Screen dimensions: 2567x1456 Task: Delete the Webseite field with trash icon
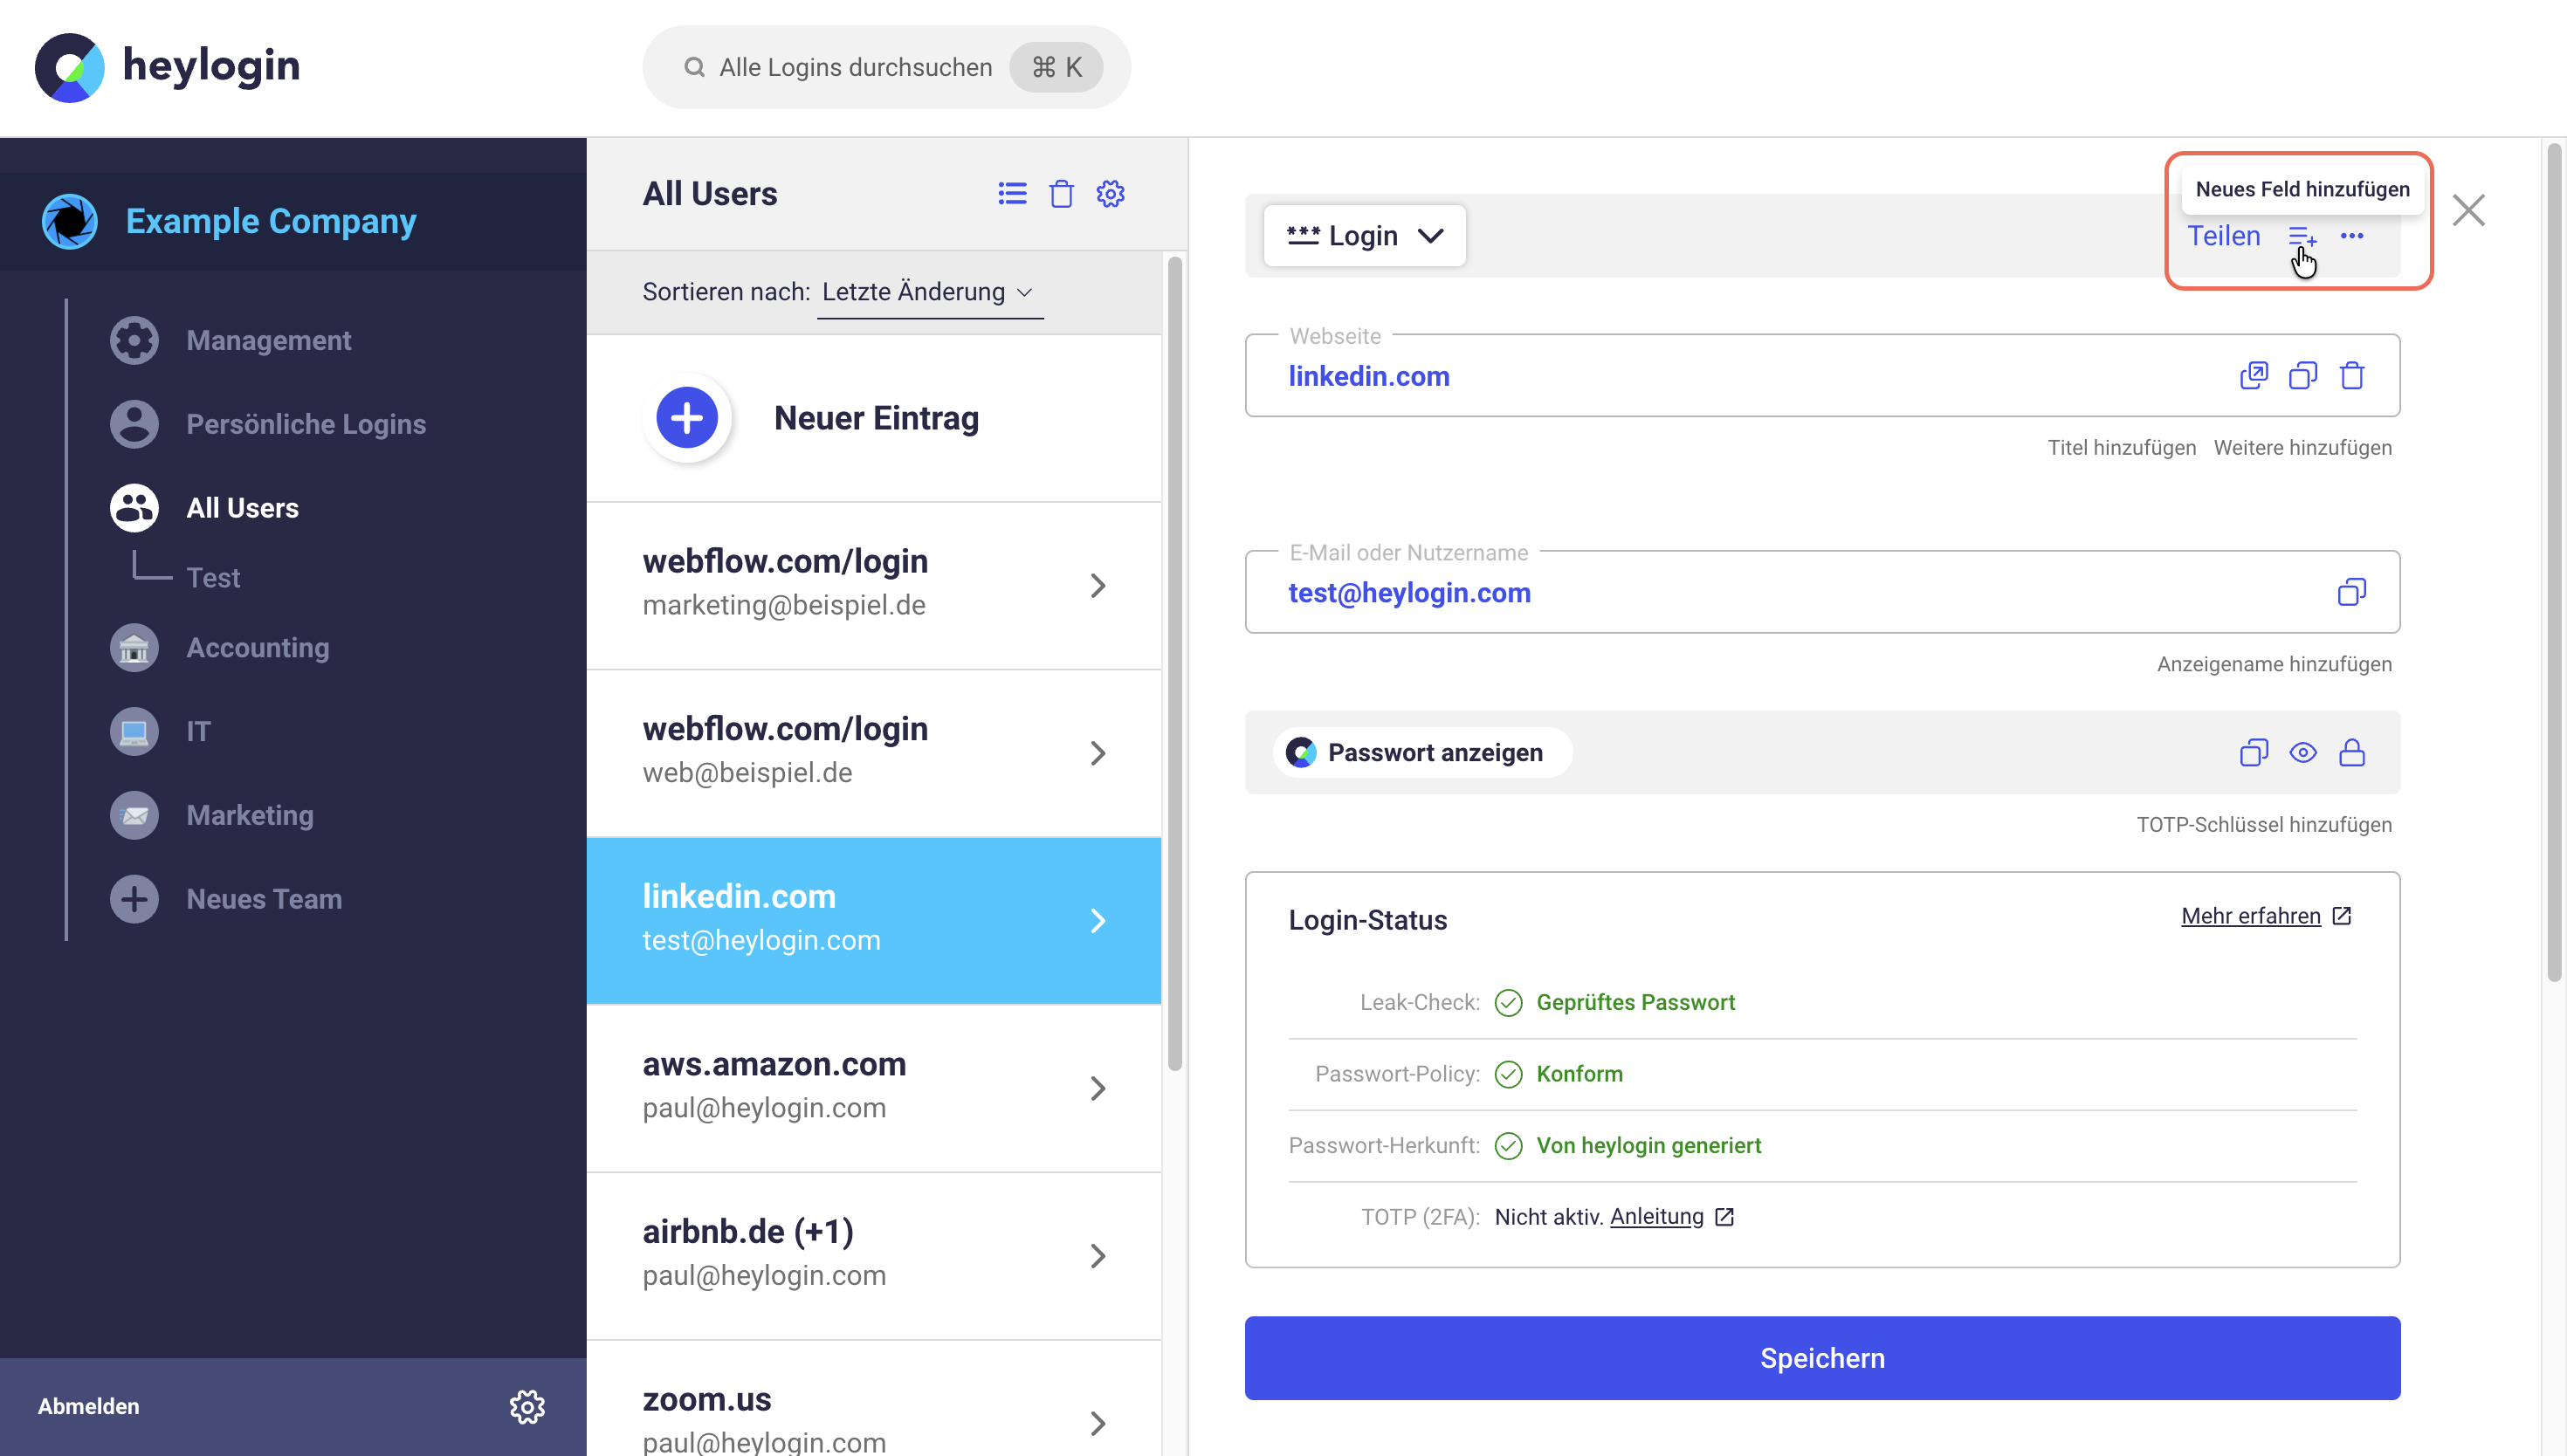(2352, 376)
